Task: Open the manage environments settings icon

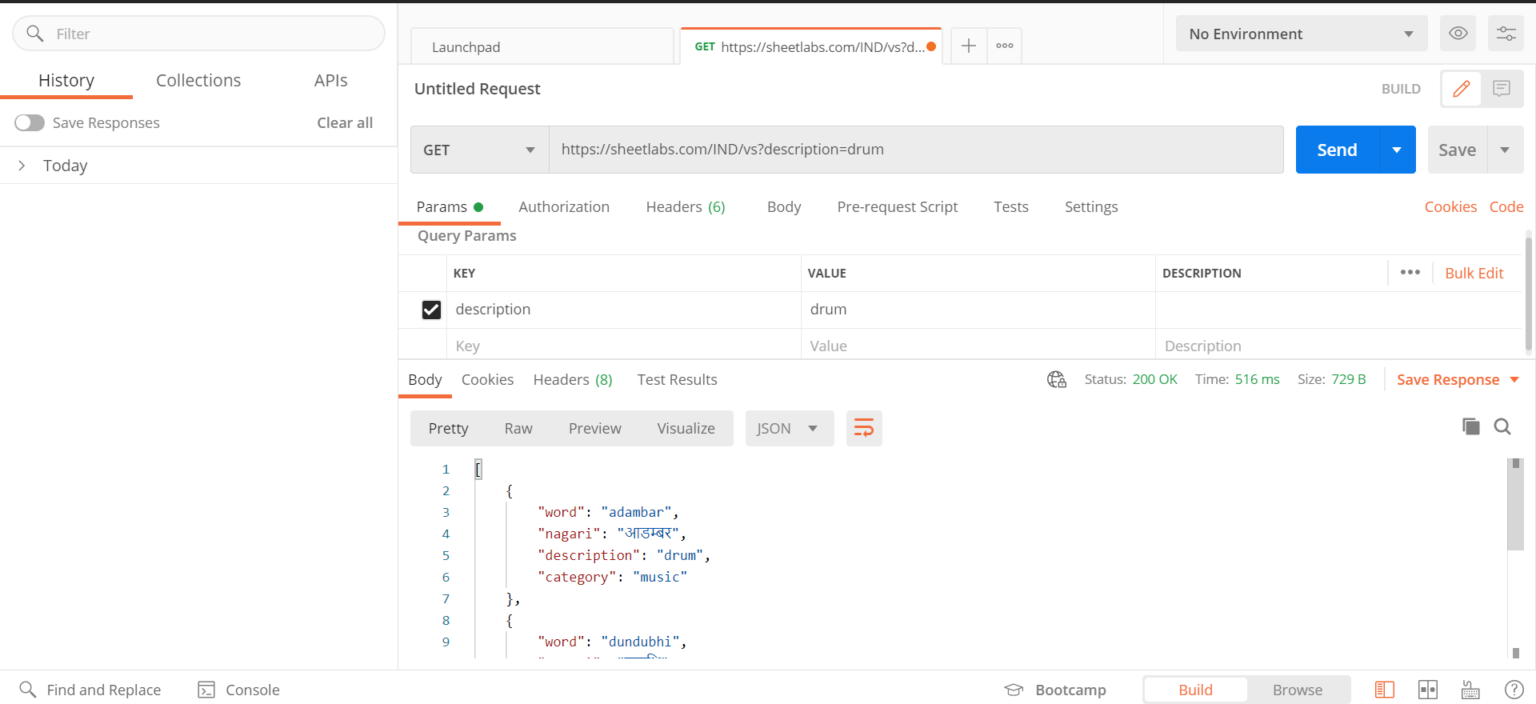Action: pos(1505,34)
